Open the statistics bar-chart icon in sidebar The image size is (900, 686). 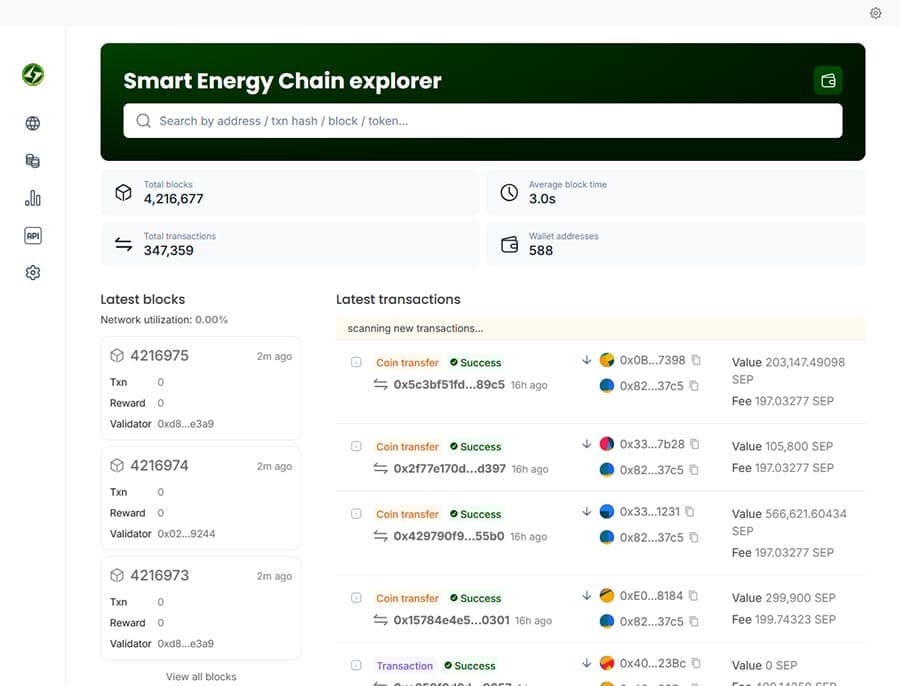[x=32, y=198]
